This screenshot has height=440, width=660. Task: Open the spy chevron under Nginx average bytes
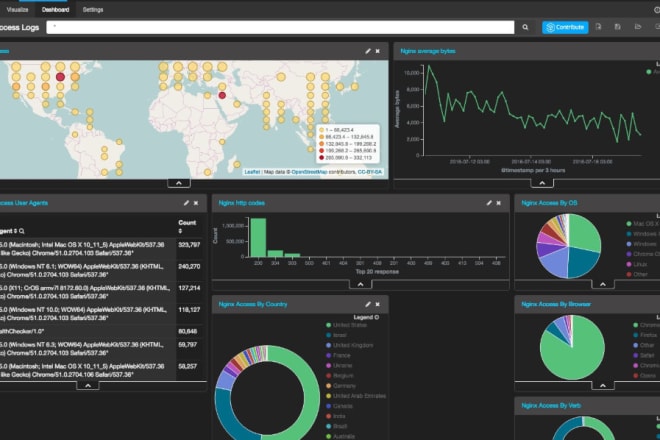[542, 183]
